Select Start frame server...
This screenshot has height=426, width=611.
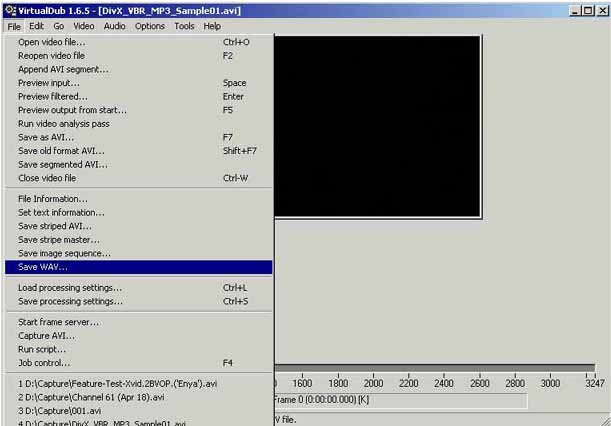coord(139,322)
